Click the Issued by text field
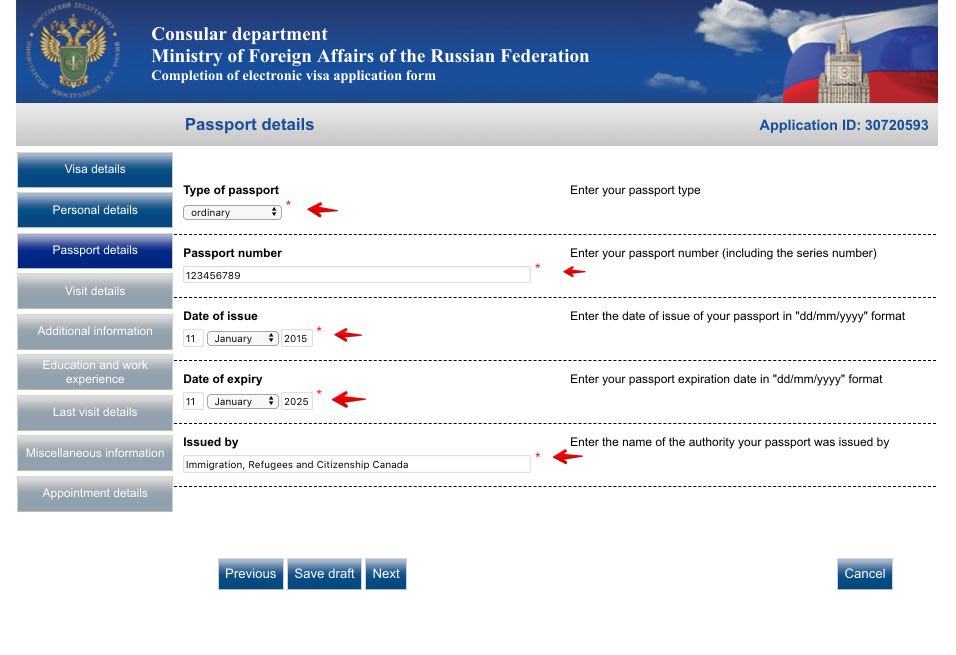This screenshot has height=655, width=956. tap(356, 464)
